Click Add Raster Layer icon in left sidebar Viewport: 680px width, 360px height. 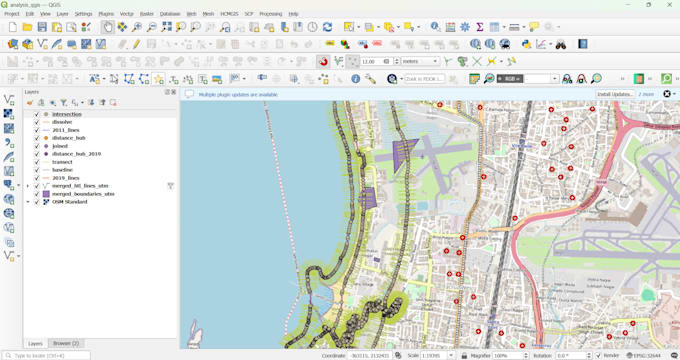pos(9,114)
